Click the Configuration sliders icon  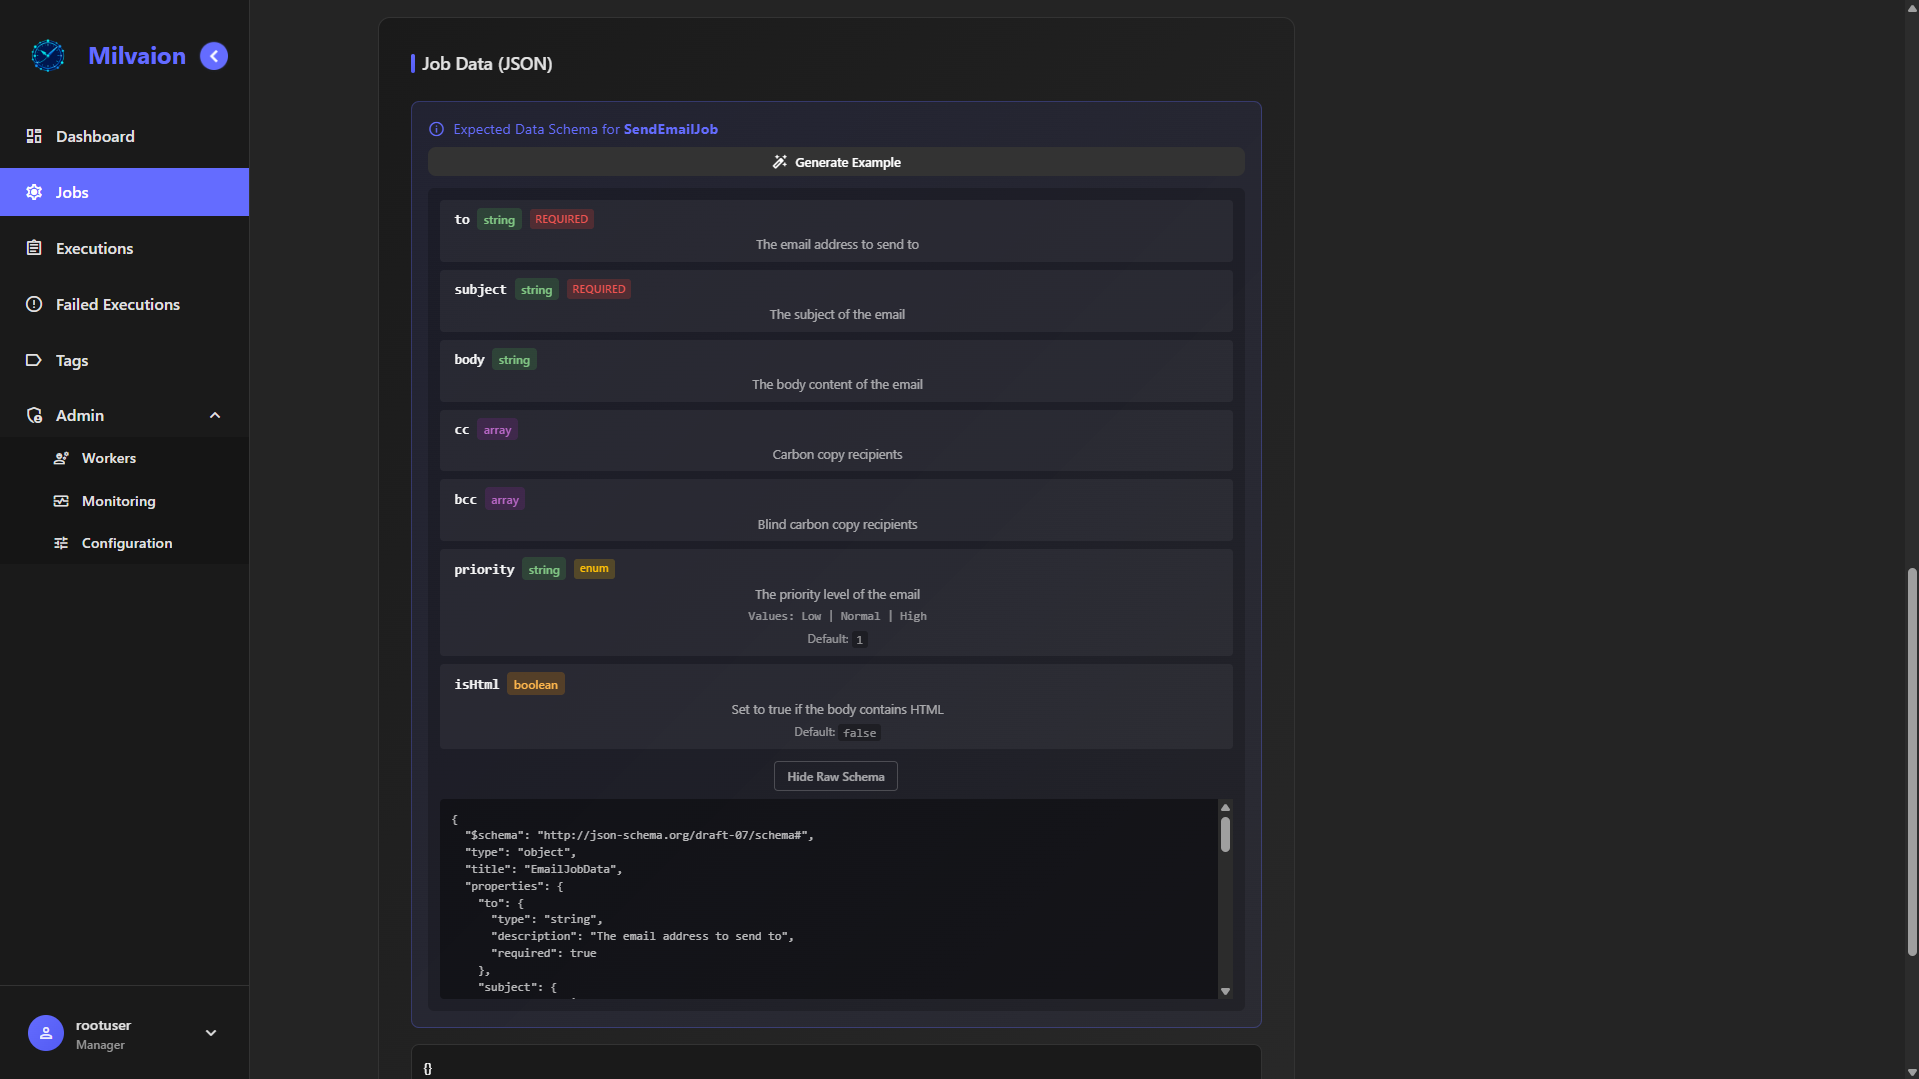(x=61, y=543)
